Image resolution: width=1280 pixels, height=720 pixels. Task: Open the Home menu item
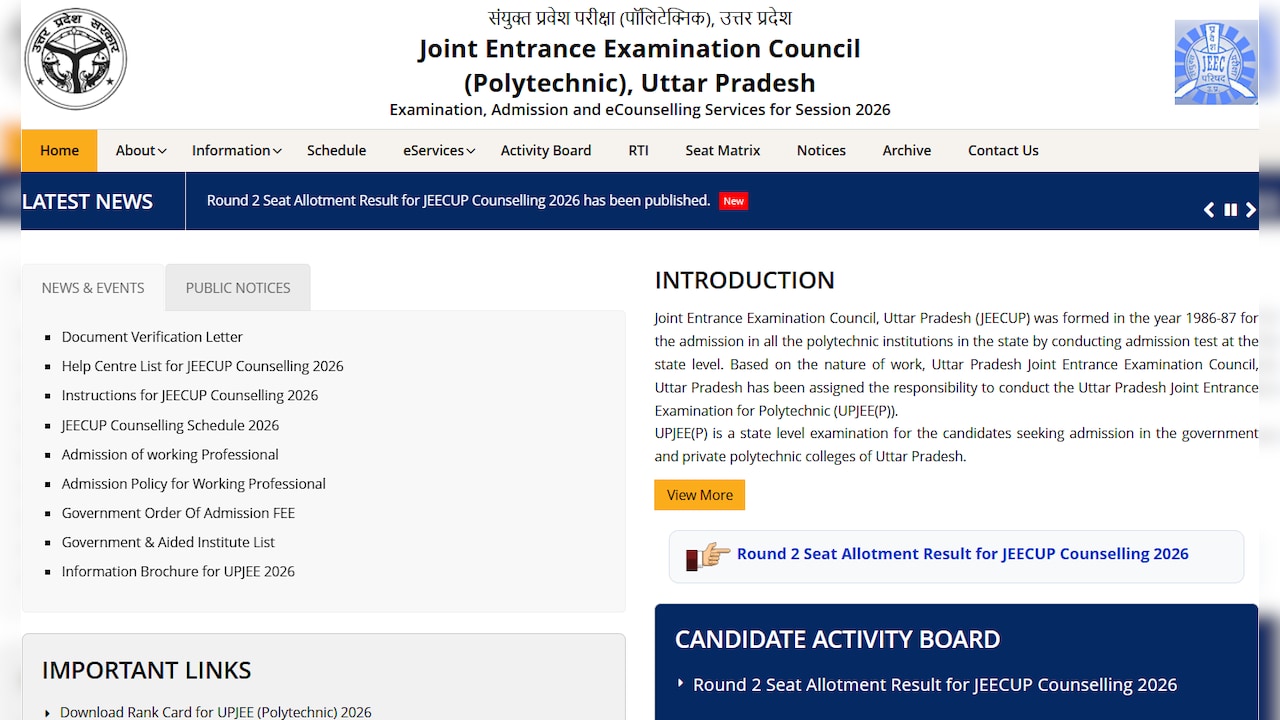59,150
